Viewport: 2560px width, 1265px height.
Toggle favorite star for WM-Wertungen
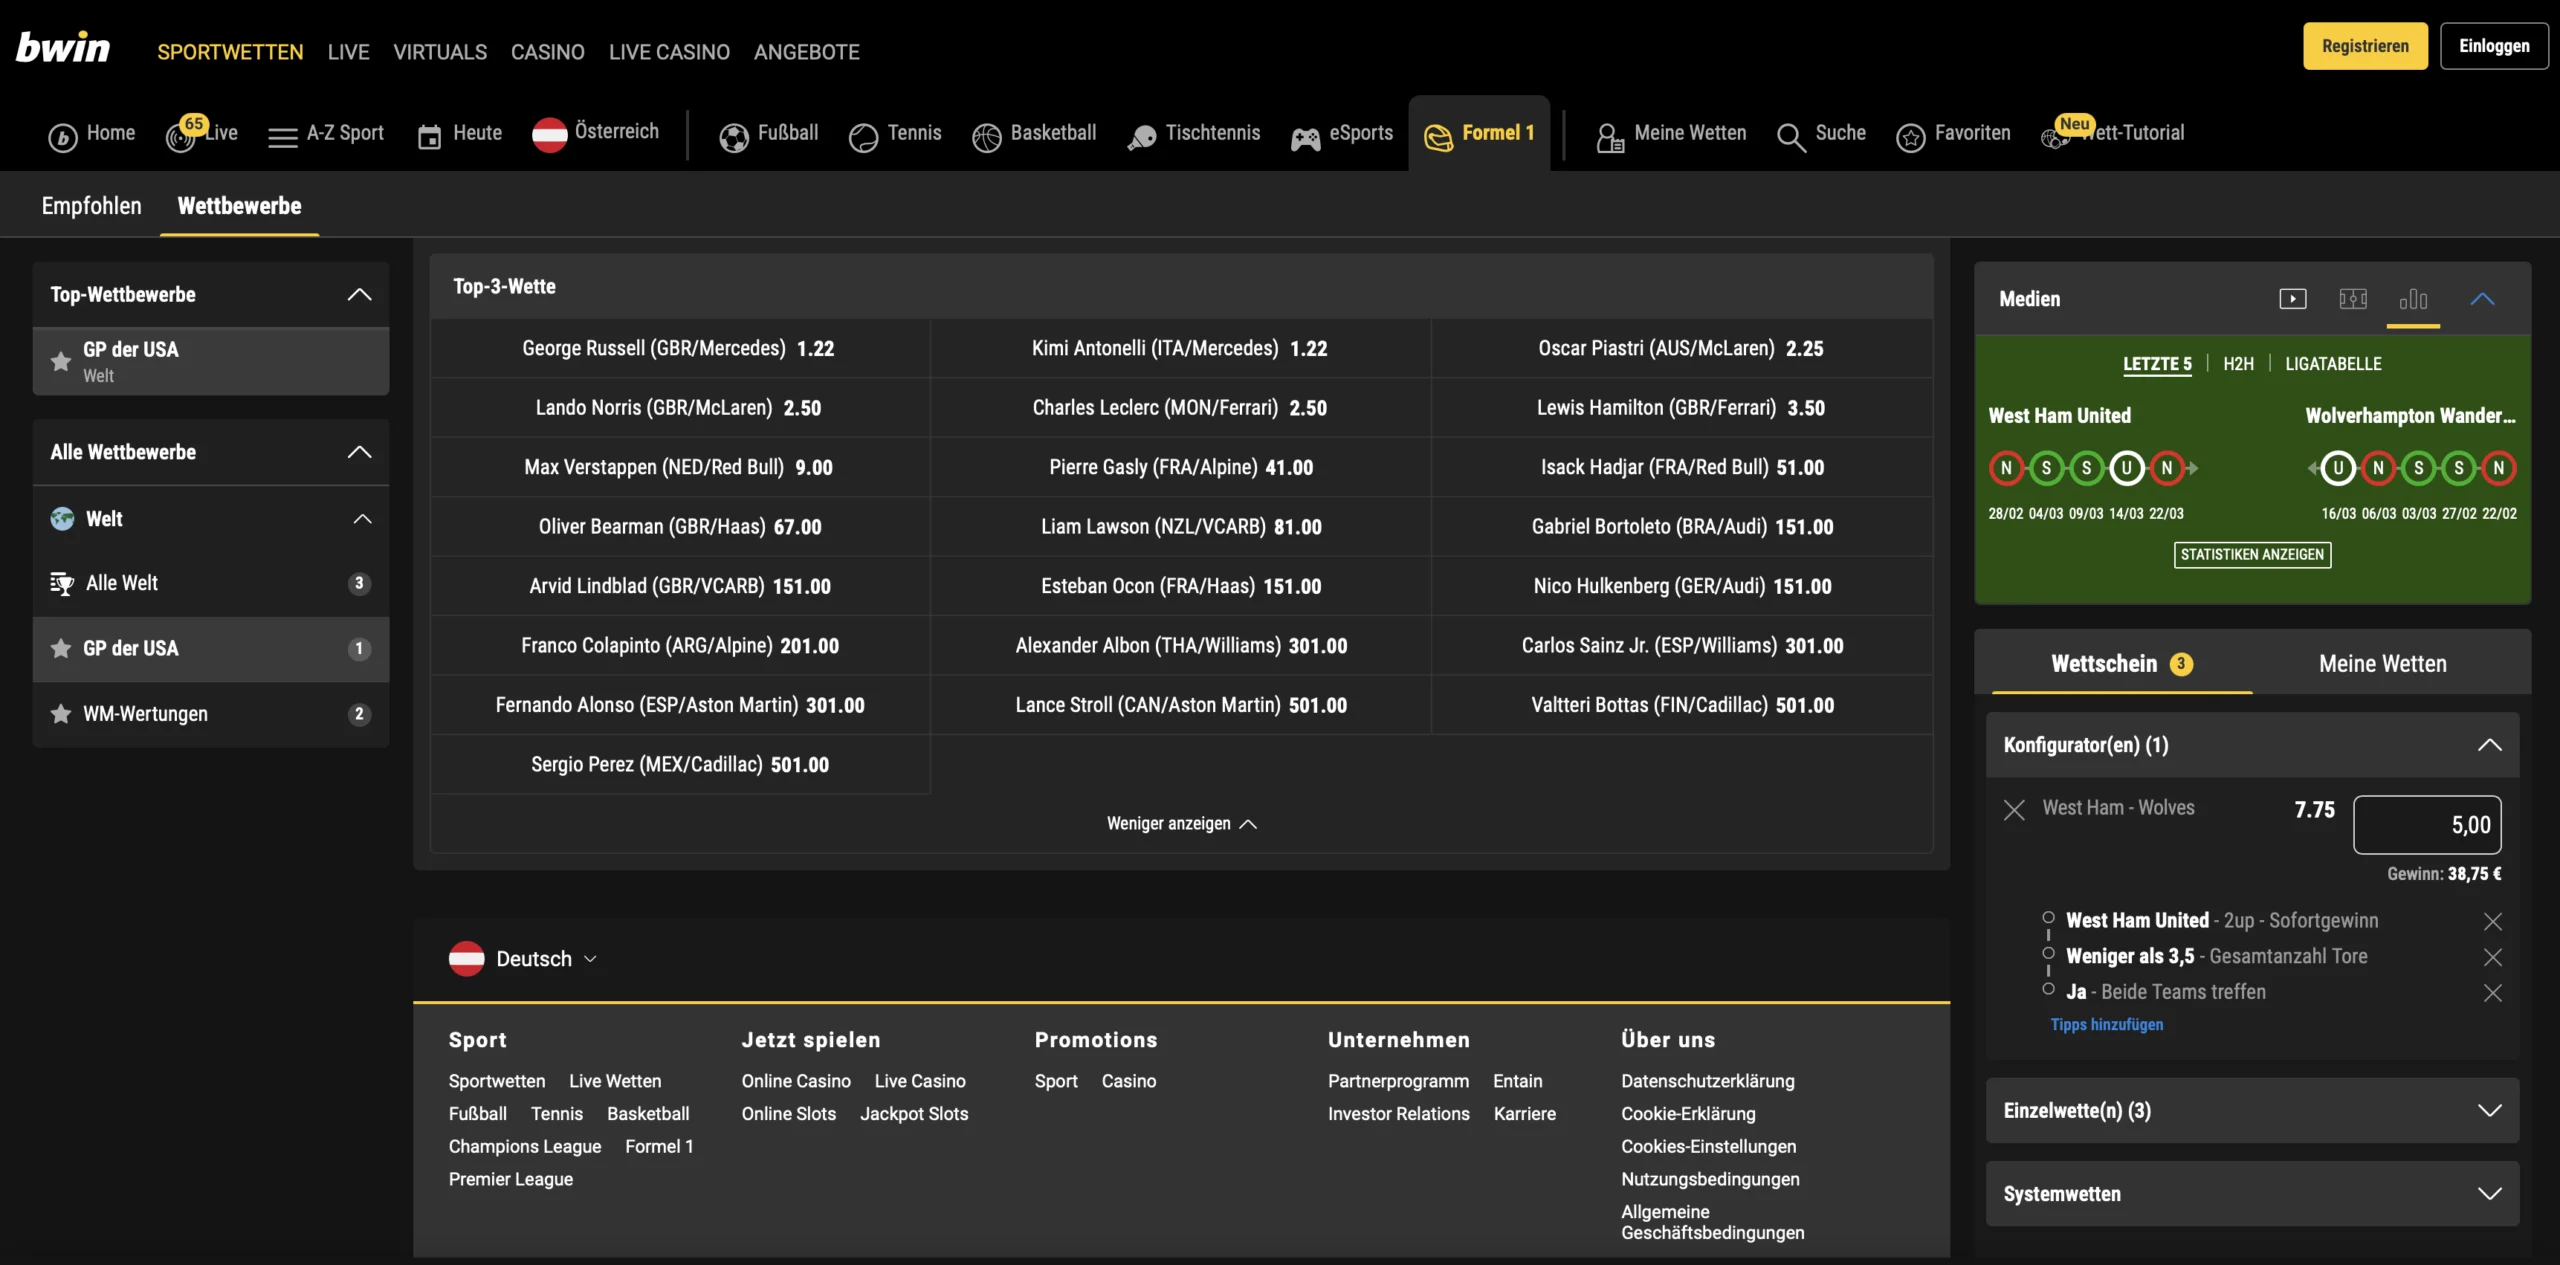pyautogui.click(x=61, y=714)
